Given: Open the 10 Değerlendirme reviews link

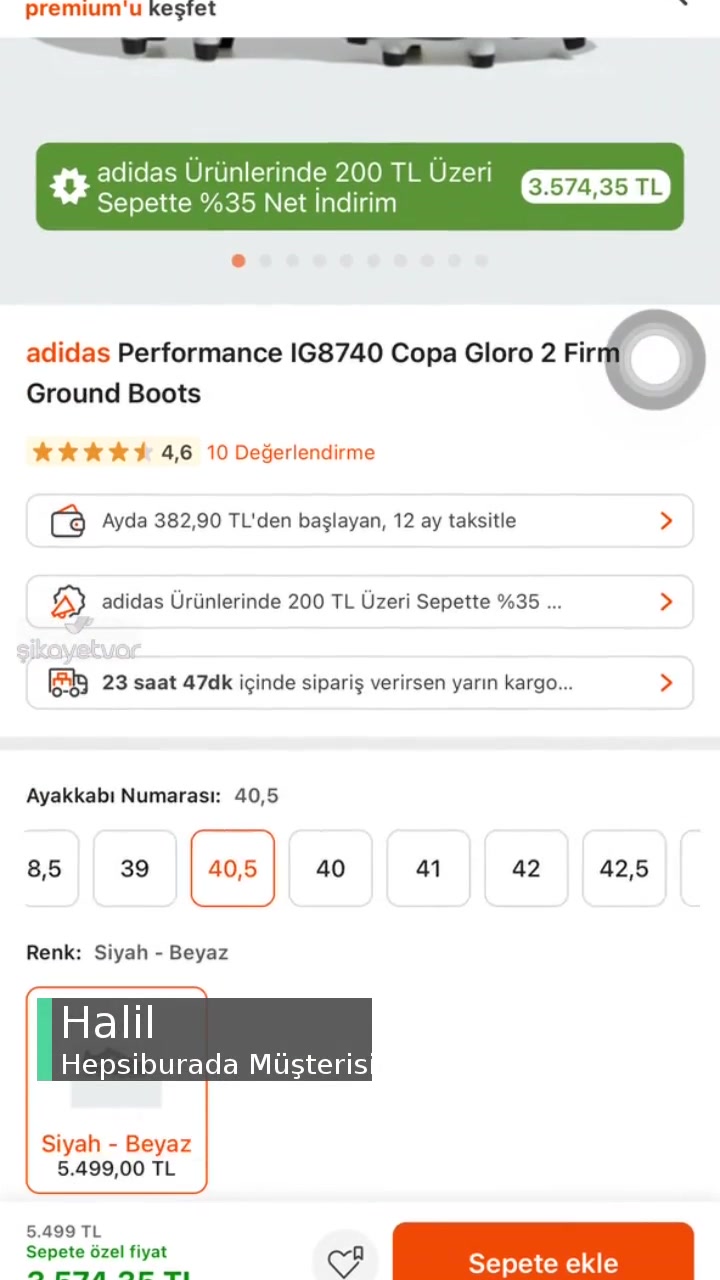Looking at the screenshot, I should tap(290, 453).
